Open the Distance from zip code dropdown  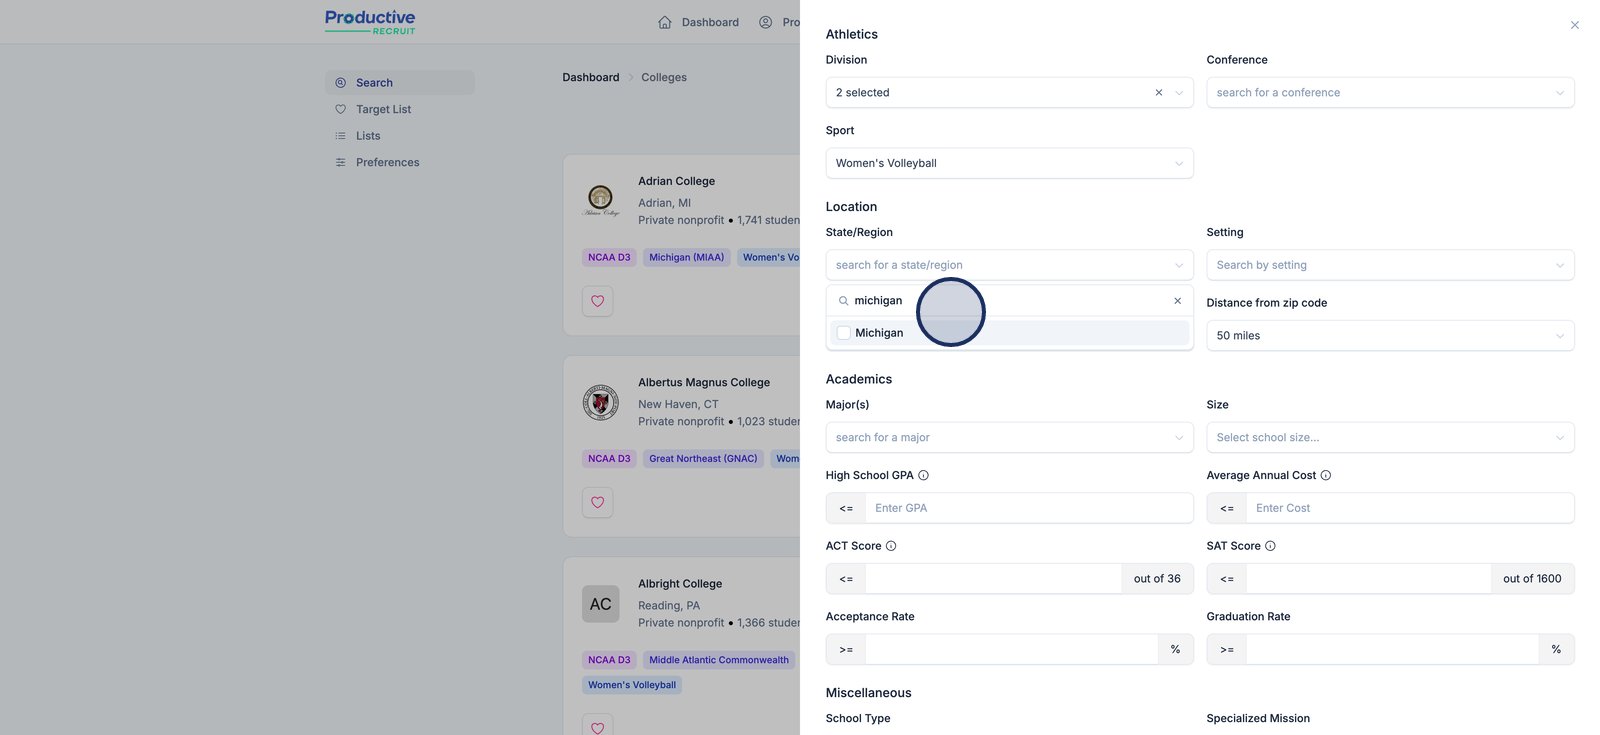[x=1389, y=336]
